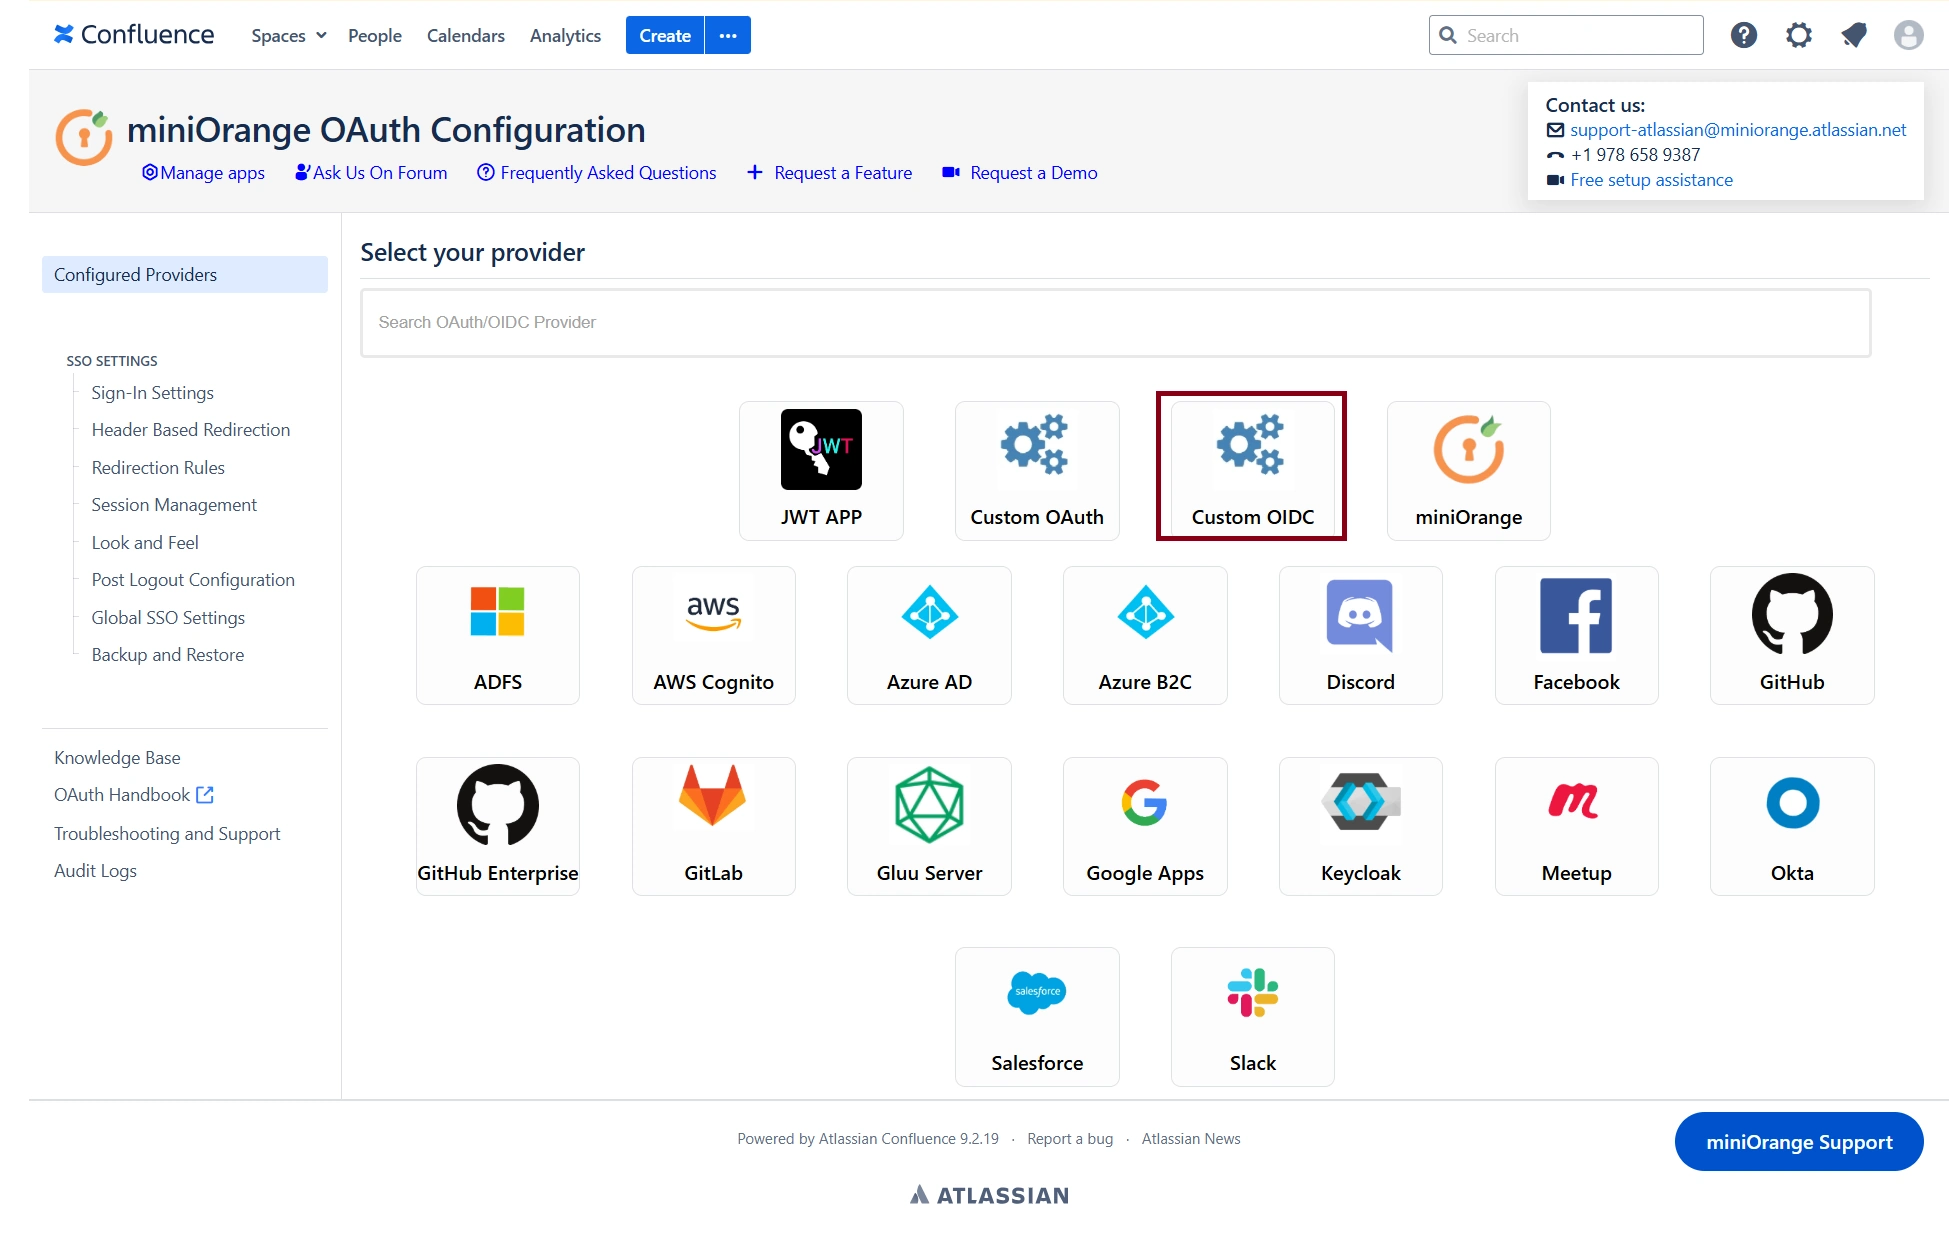Choose the Custom OAuth provider
The height and width of the screenshot is (1234, 1949).
click(x=1037, y=470)
